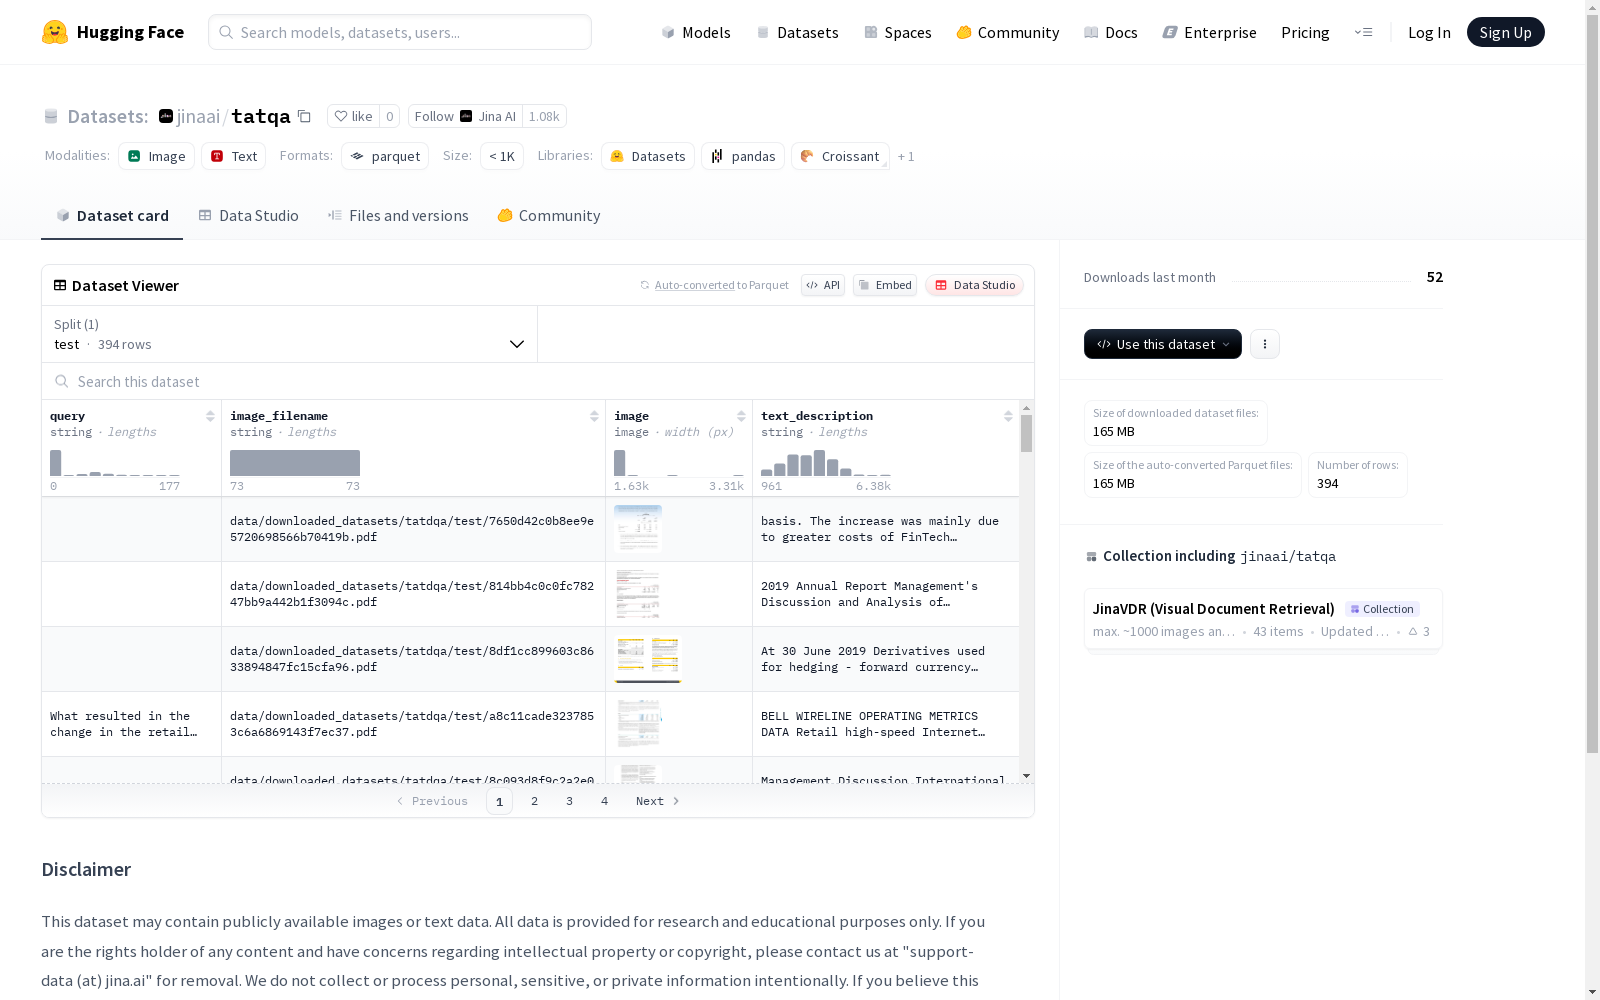
Task: Select the Image modality tag
Action: [x=157, y=156]
